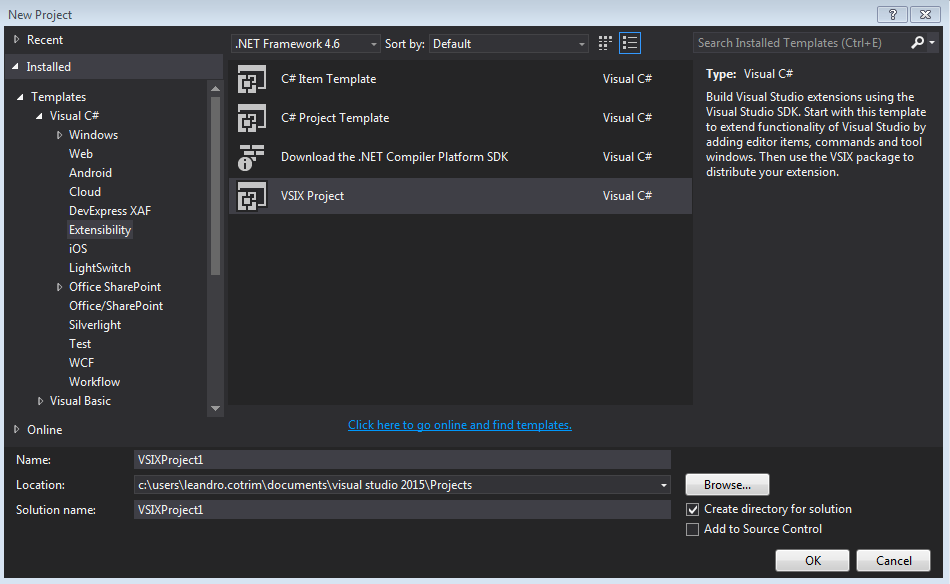Viewport: 950px width, 584px height.
Task: Click the search magnifier icon
Action: [x=917, y=42]
